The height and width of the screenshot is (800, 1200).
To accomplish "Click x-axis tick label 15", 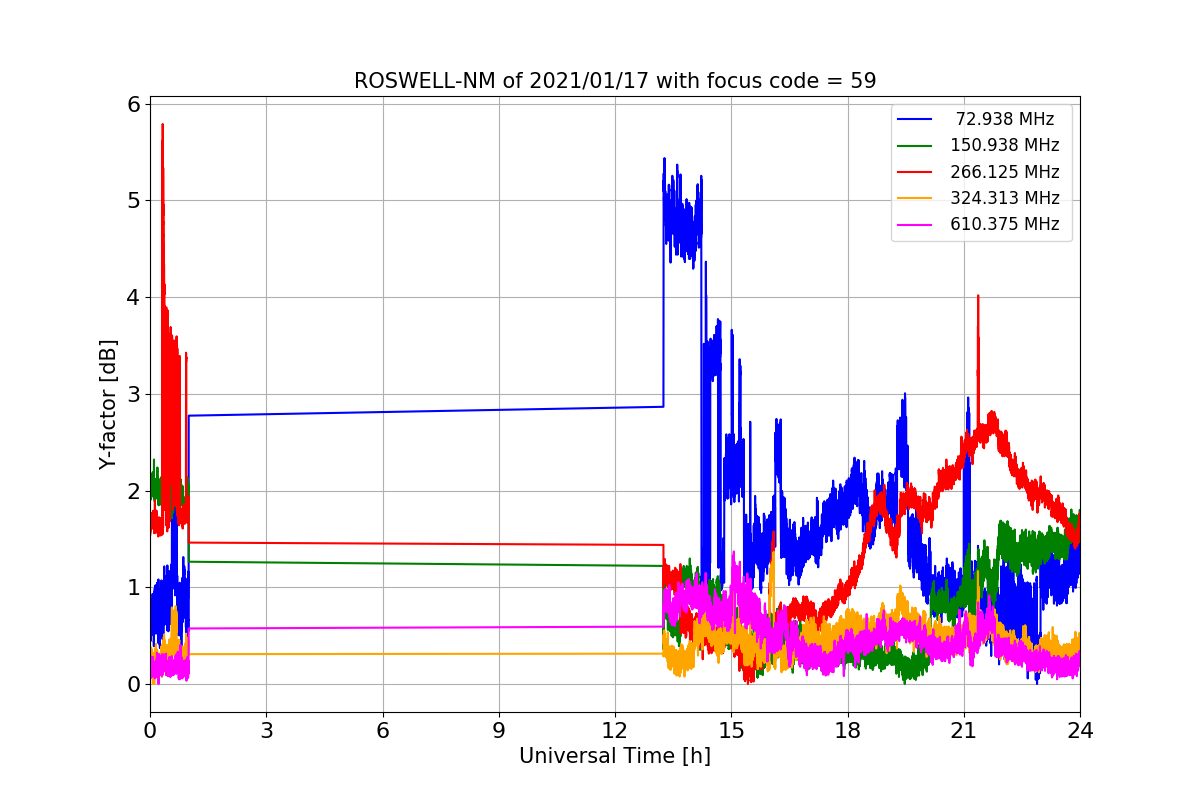I will point(731,731).
